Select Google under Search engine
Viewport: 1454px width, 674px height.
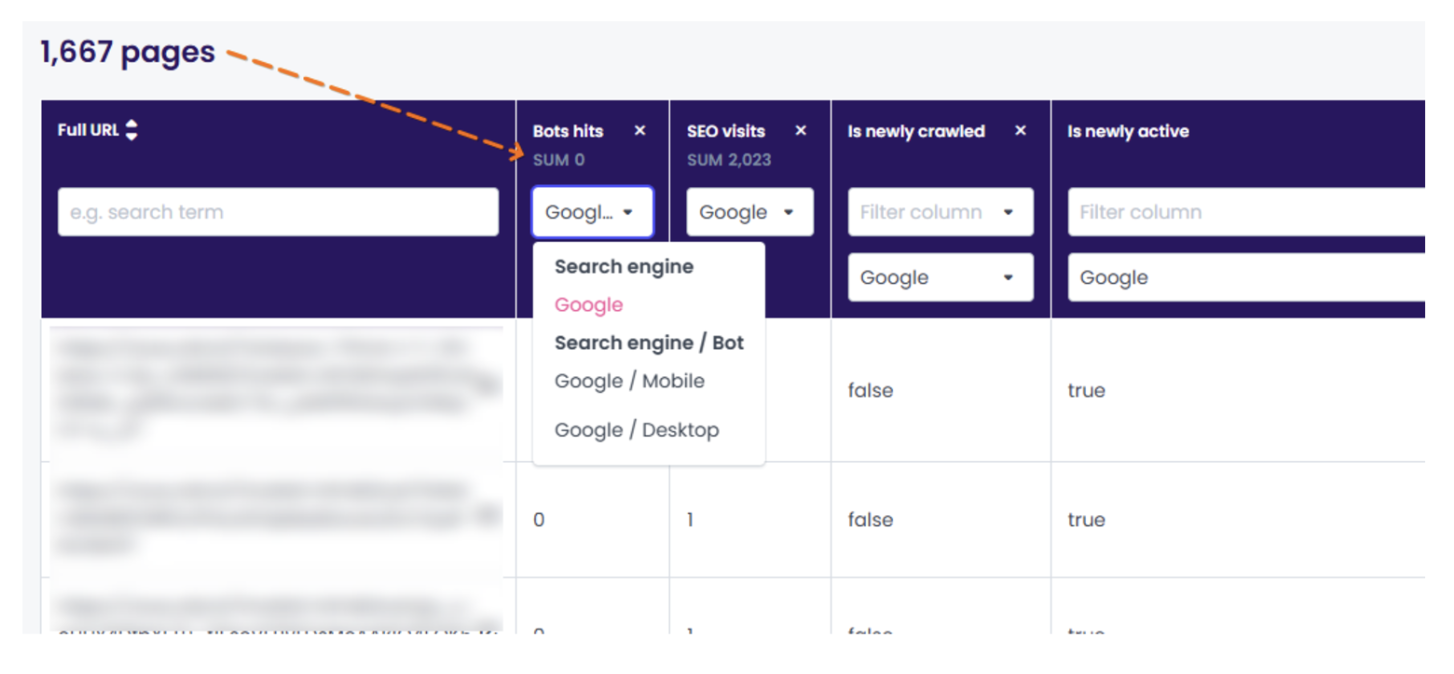pyautogui.click(x=589, y=305)
